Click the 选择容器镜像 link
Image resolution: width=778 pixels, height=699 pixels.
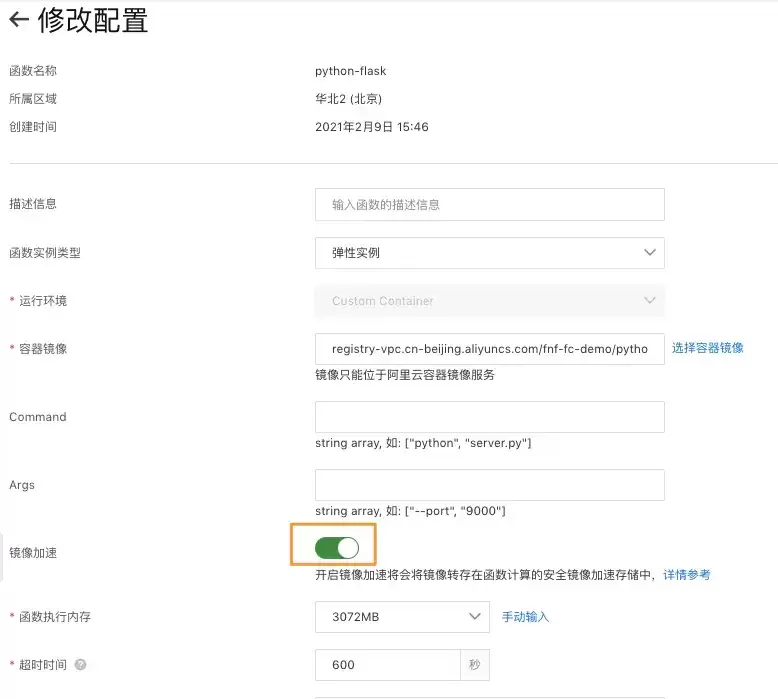[x=708, y=348]
